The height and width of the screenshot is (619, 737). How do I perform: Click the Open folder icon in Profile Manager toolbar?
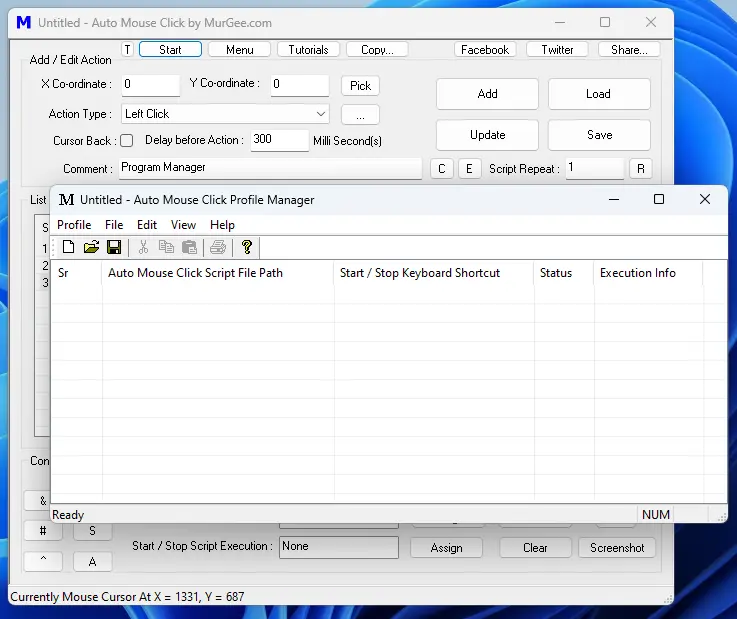click(91, 247)
